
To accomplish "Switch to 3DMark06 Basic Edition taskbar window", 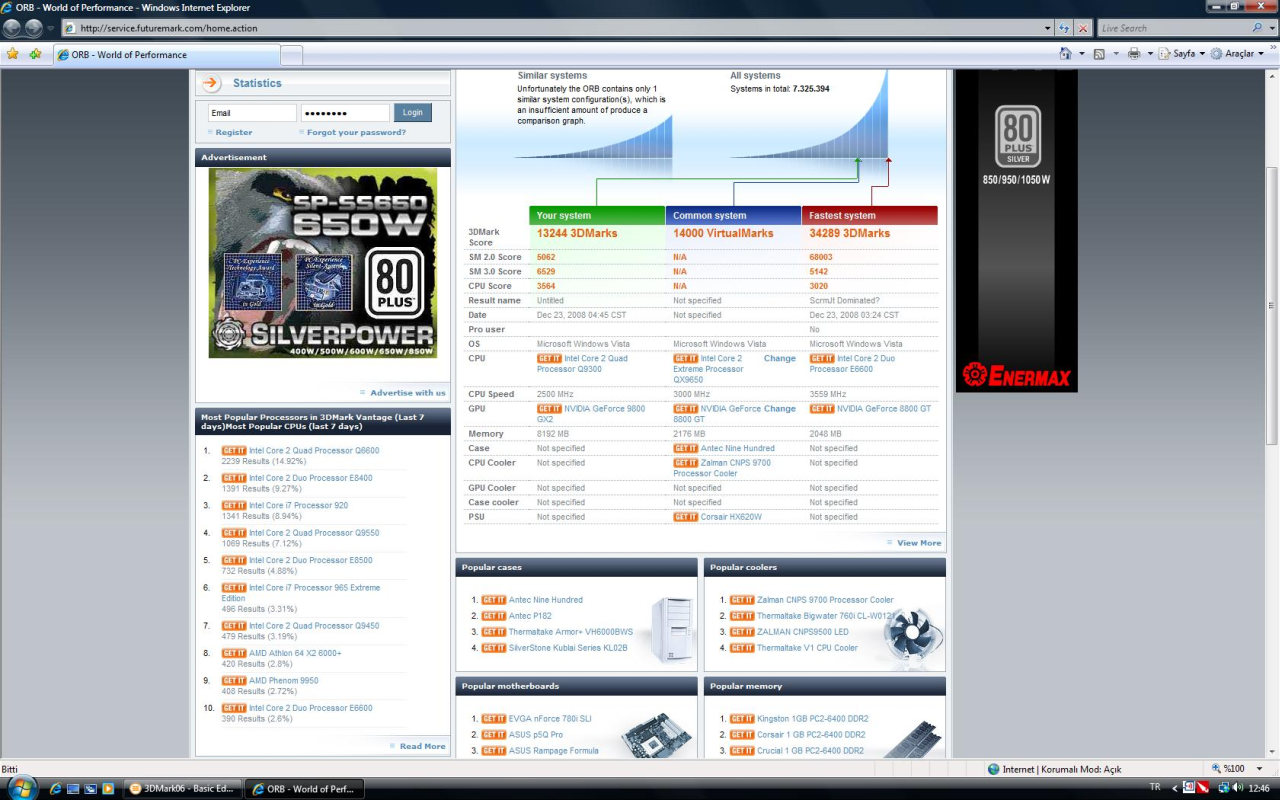I will pos(183,788).
